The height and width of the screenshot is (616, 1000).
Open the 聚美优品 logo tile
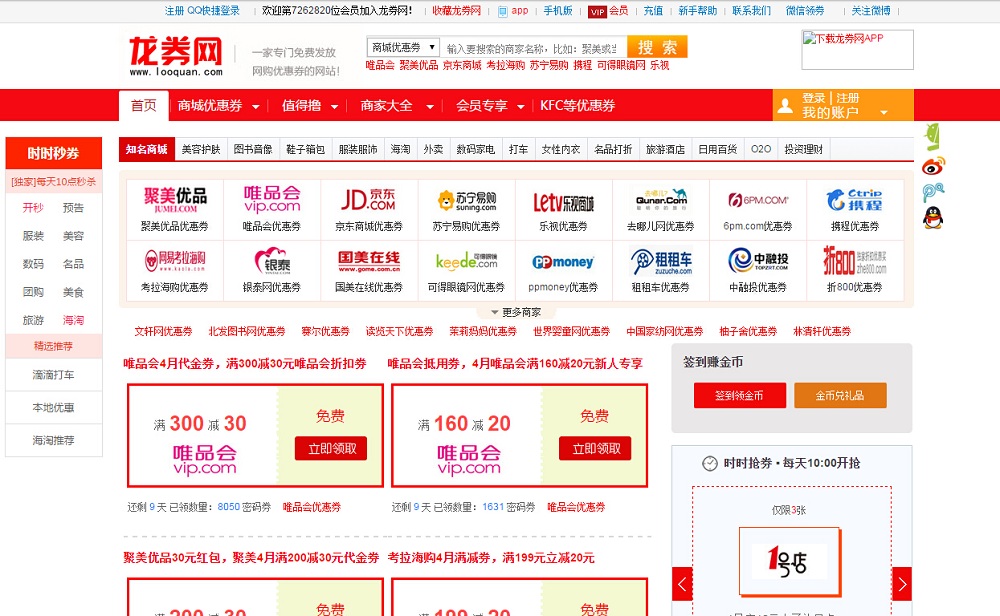175,200
